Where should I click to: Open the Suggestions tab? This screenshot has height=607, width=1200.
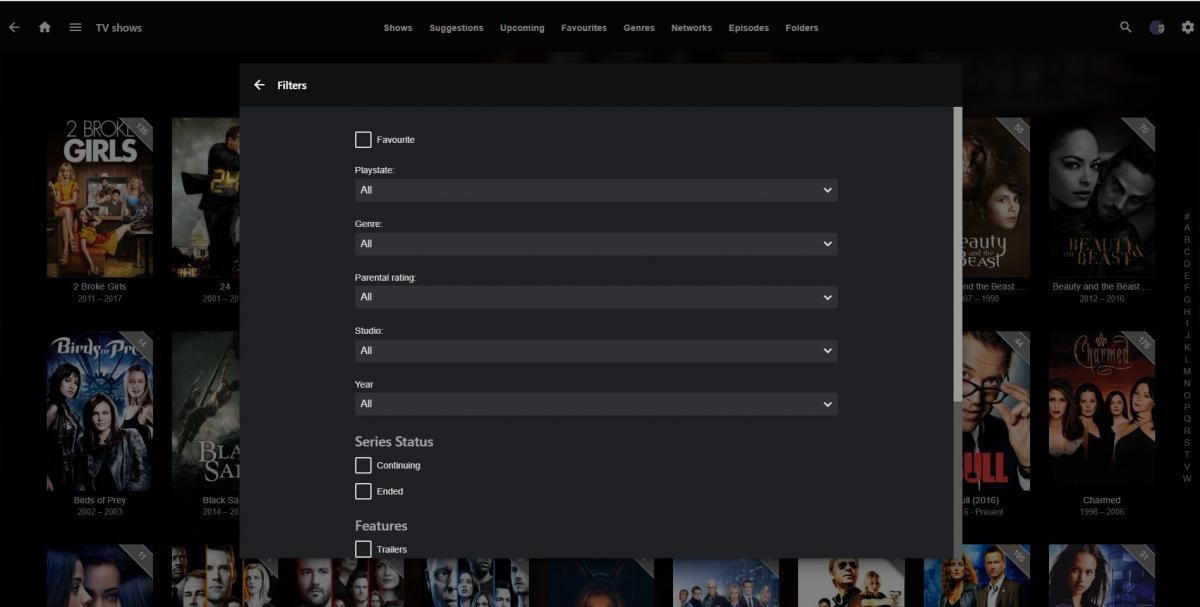pyautogui.click(x=456, y=28)
